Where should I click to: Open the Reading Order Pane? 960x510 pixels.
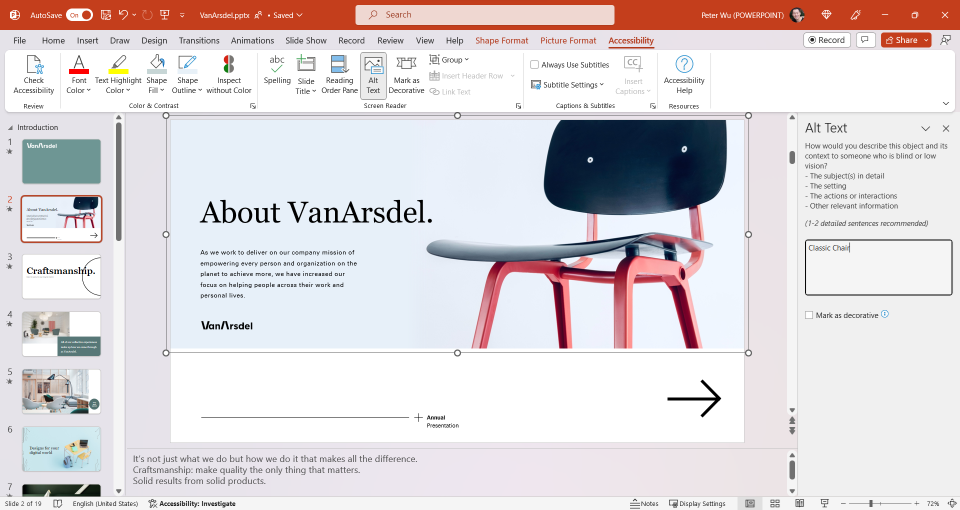[x=339, y=74]
